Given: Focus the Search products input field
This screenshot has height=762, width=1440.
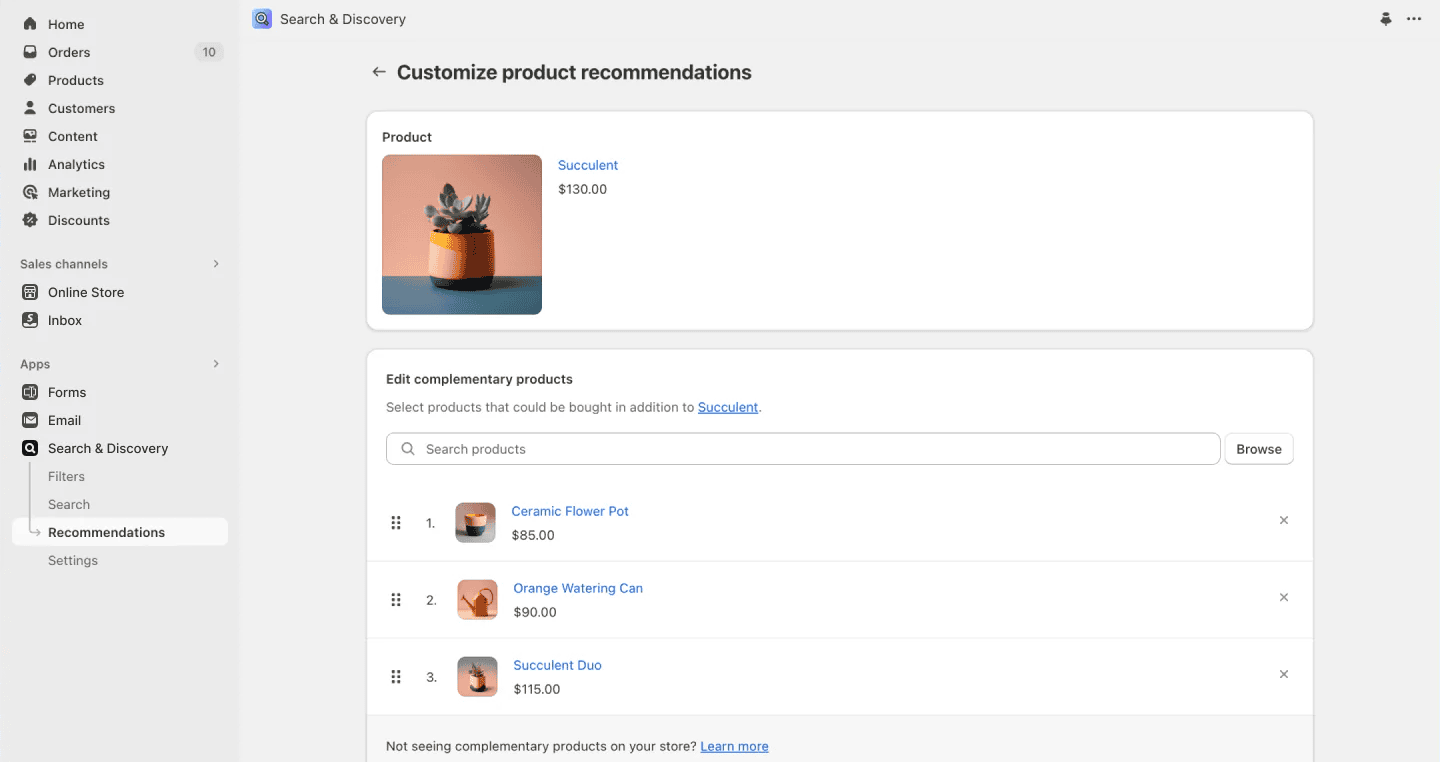Looking at the screenshot, I should tap(803, 449).
